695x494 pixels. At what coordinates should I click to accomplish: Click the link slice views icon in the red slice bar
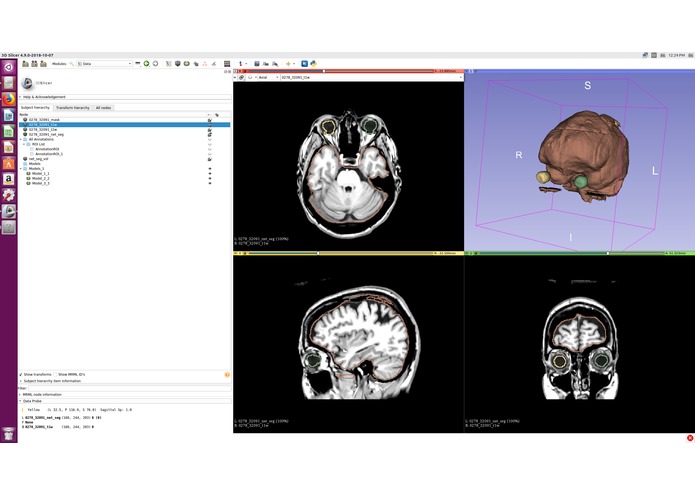[x=242, y=77]
